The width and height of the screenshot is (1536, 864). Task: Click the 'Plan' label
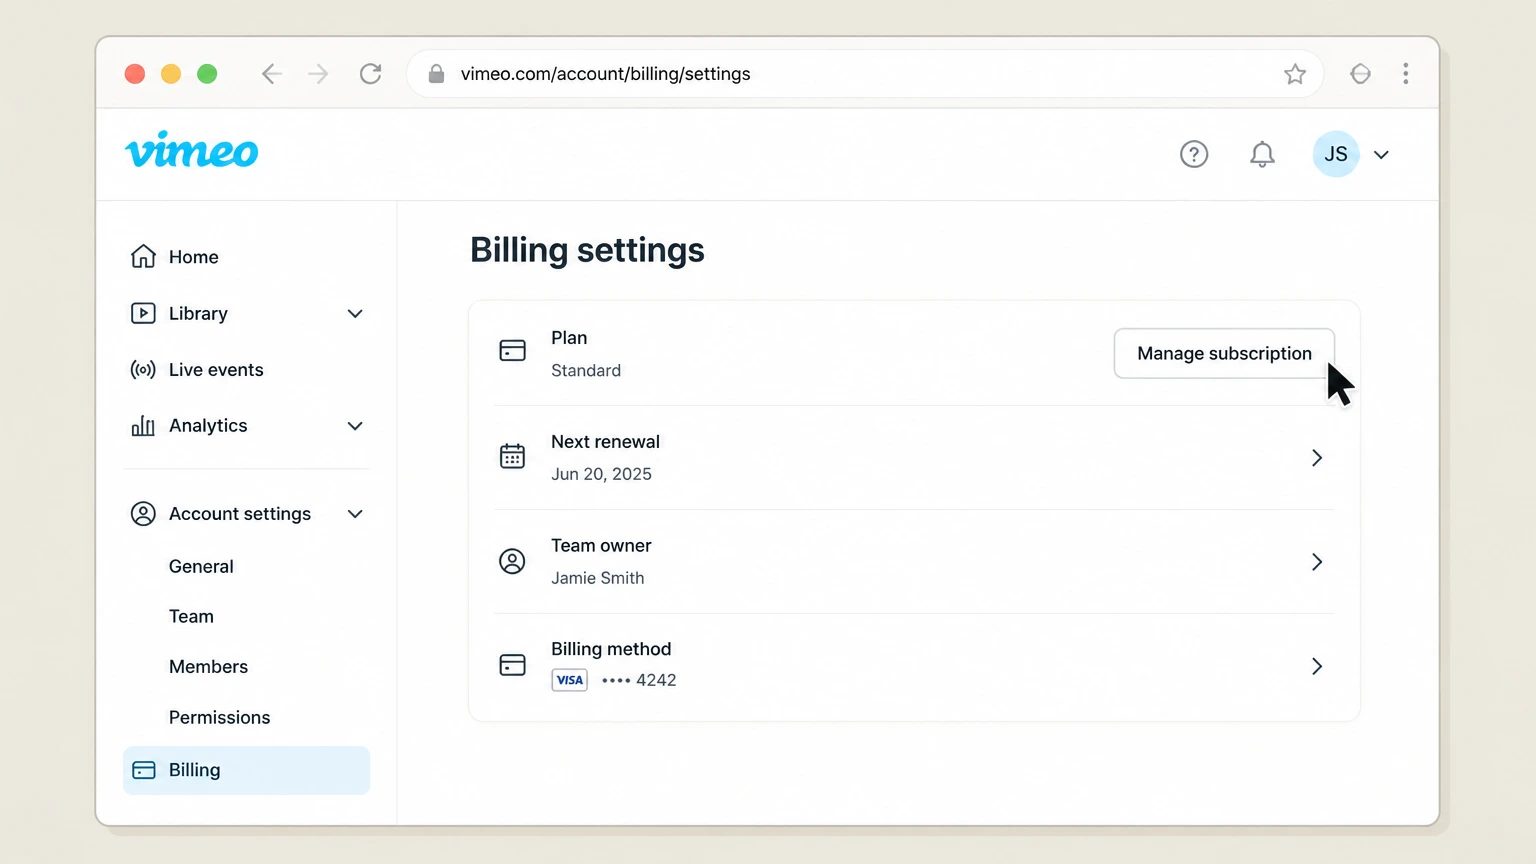coord(569,338)
